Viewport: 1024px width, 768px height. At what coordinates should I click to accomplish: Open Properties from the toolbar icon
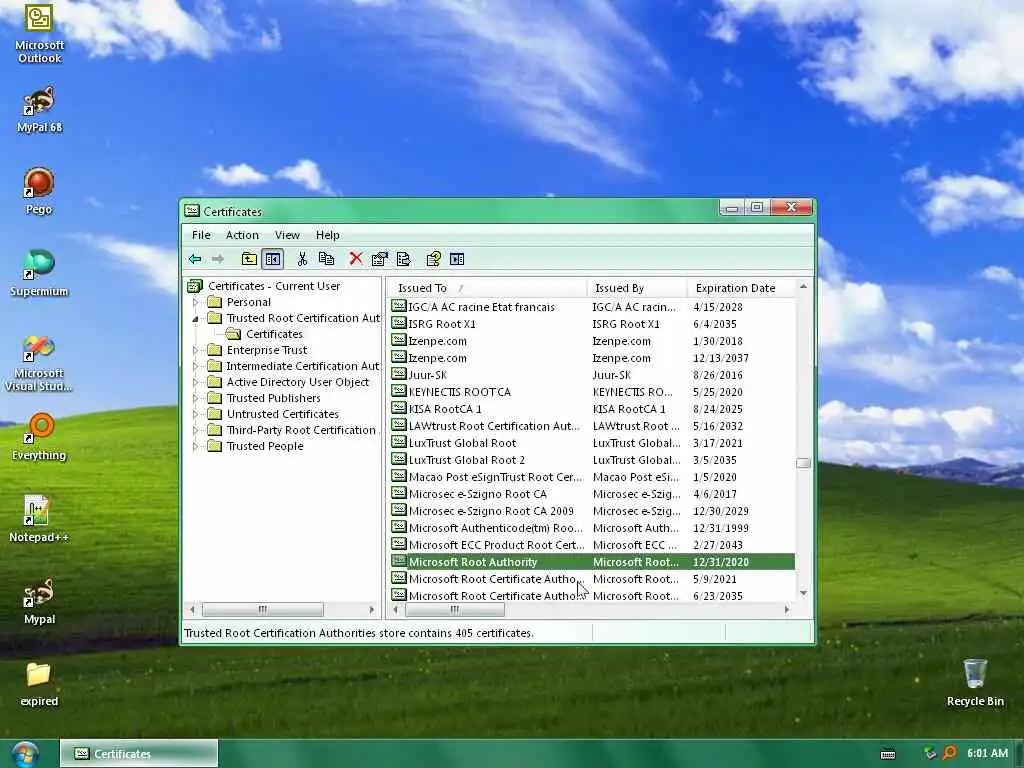point(379,259)
